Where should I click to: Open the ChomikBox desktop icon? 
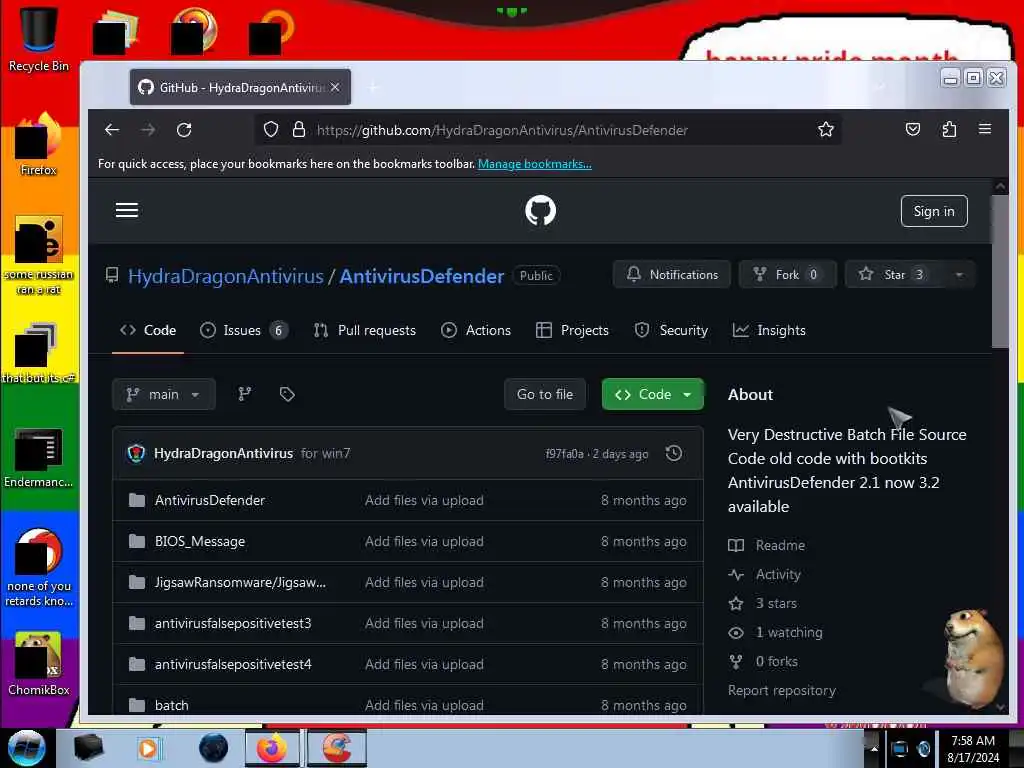pos(39,663)
